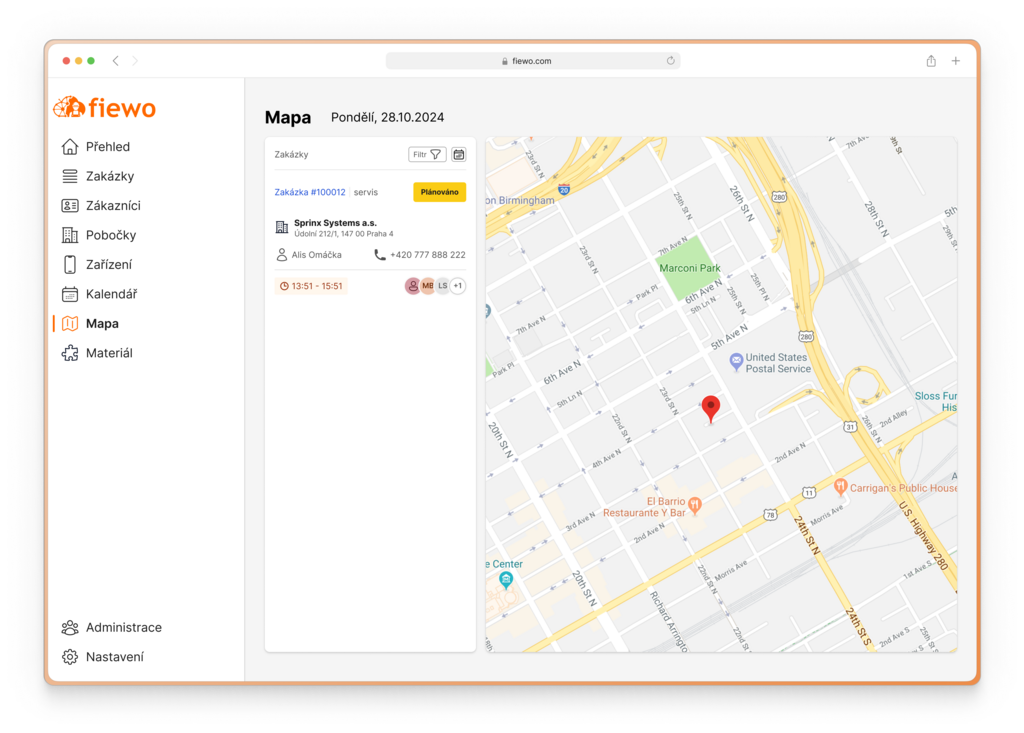Click the phone device icon beside Zařízení

click(x=70, y=264)
